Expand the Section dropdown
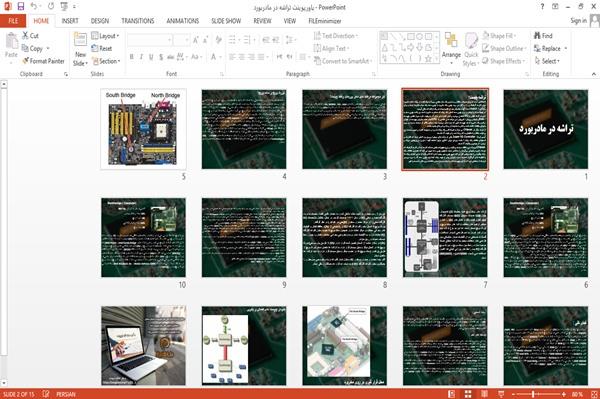The image size is (600, 399). (x=106, y=61)
